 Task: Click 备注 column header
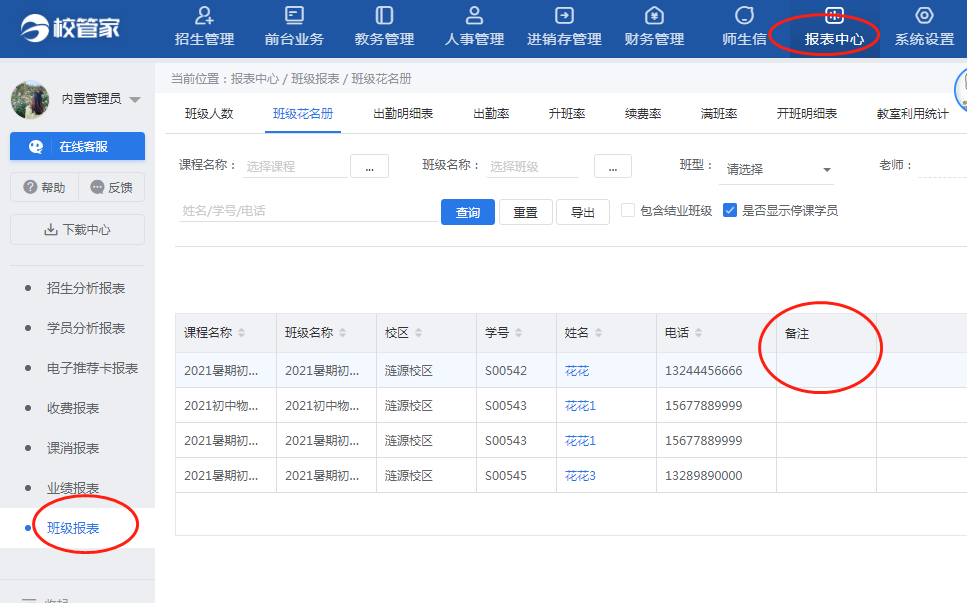(x=826, y=334)
